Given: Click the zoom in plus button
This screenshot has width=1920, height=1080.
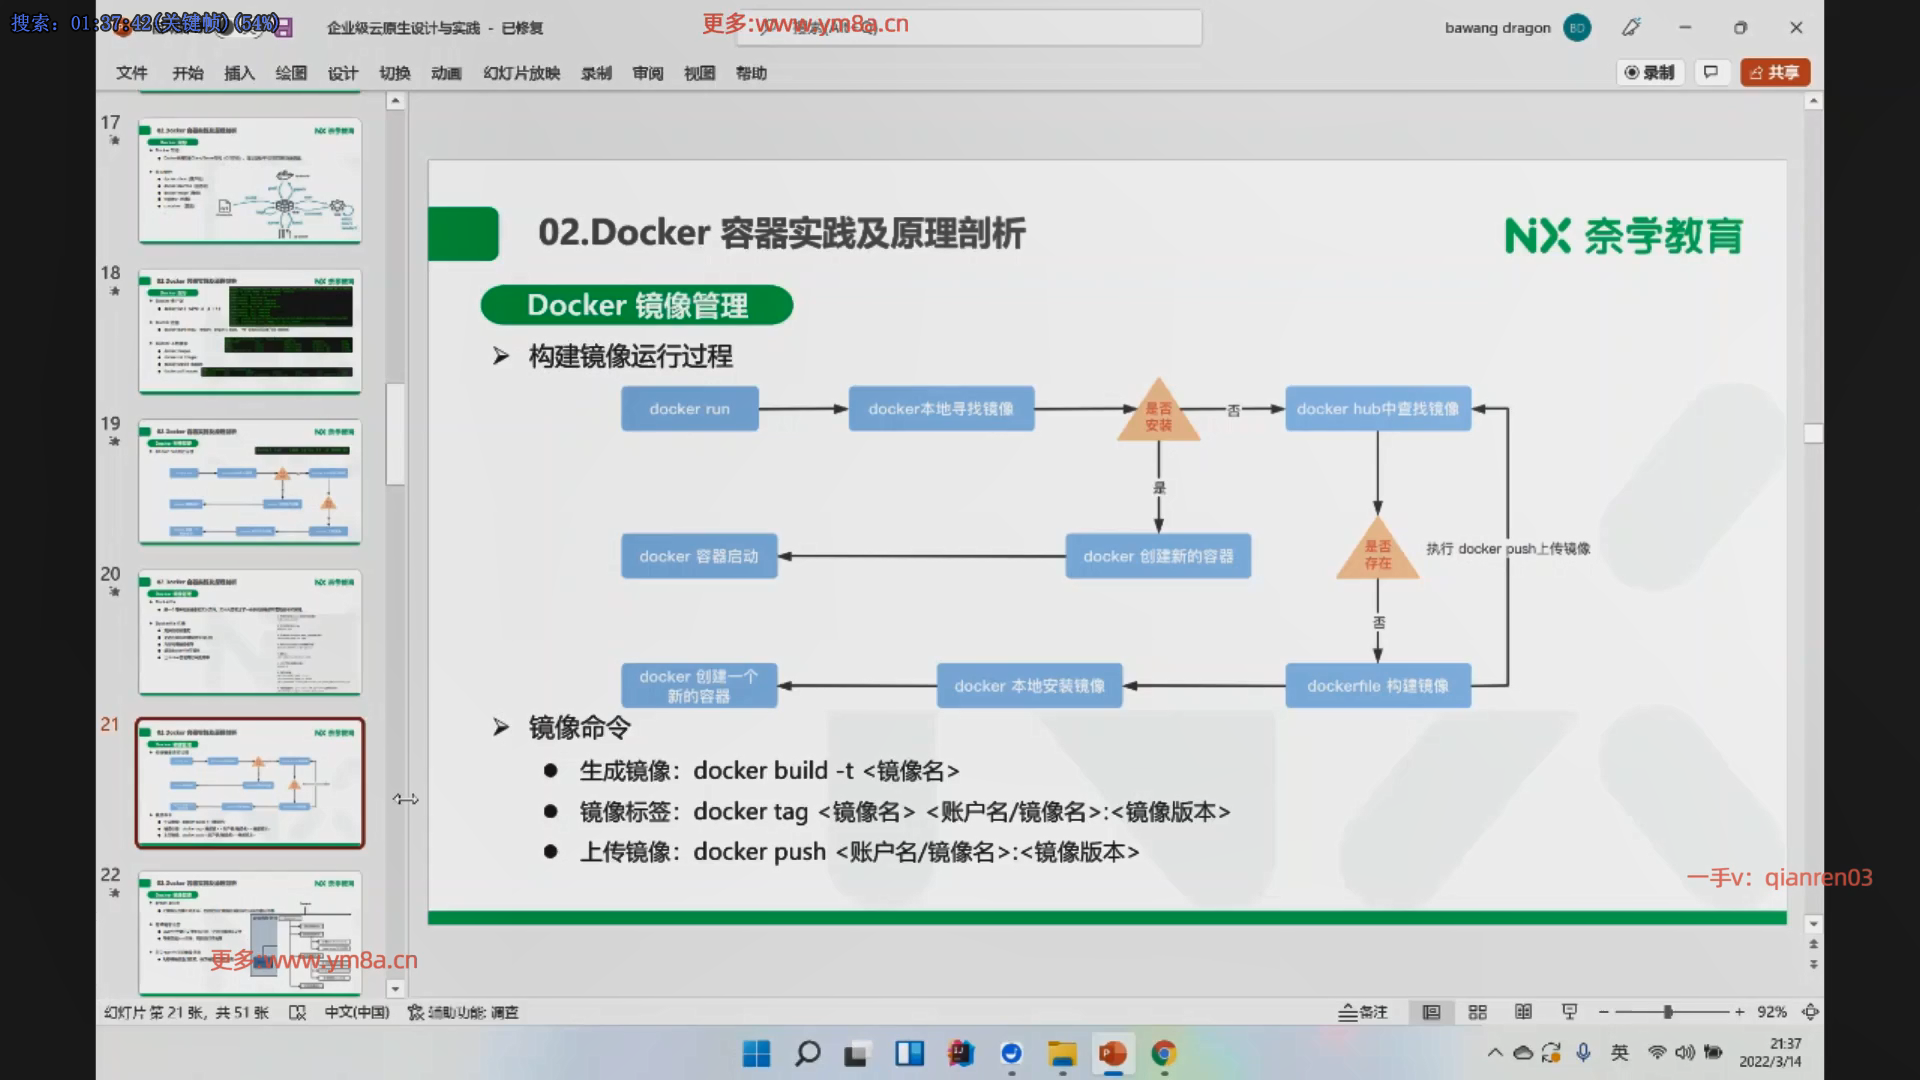Looking at the screenshot, I should [1739, 1012].
